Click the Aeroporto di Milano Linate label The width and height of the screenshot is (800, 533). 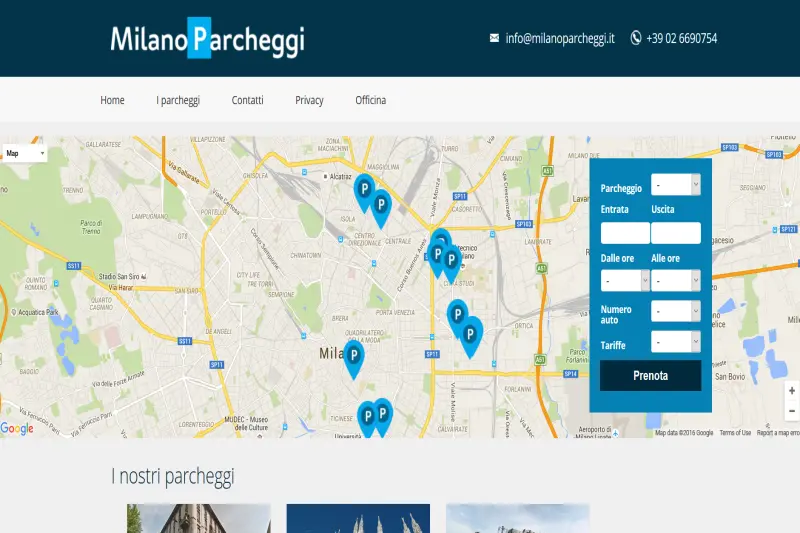(x=594, y=433)
